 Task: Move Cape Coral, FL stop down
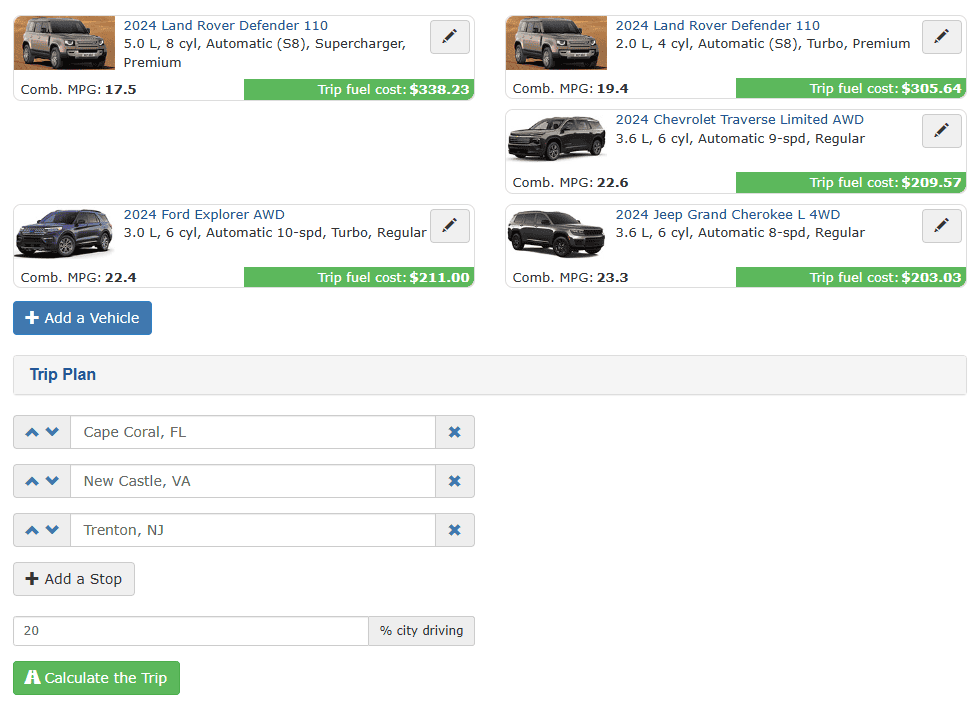click(x=52, y=432)
